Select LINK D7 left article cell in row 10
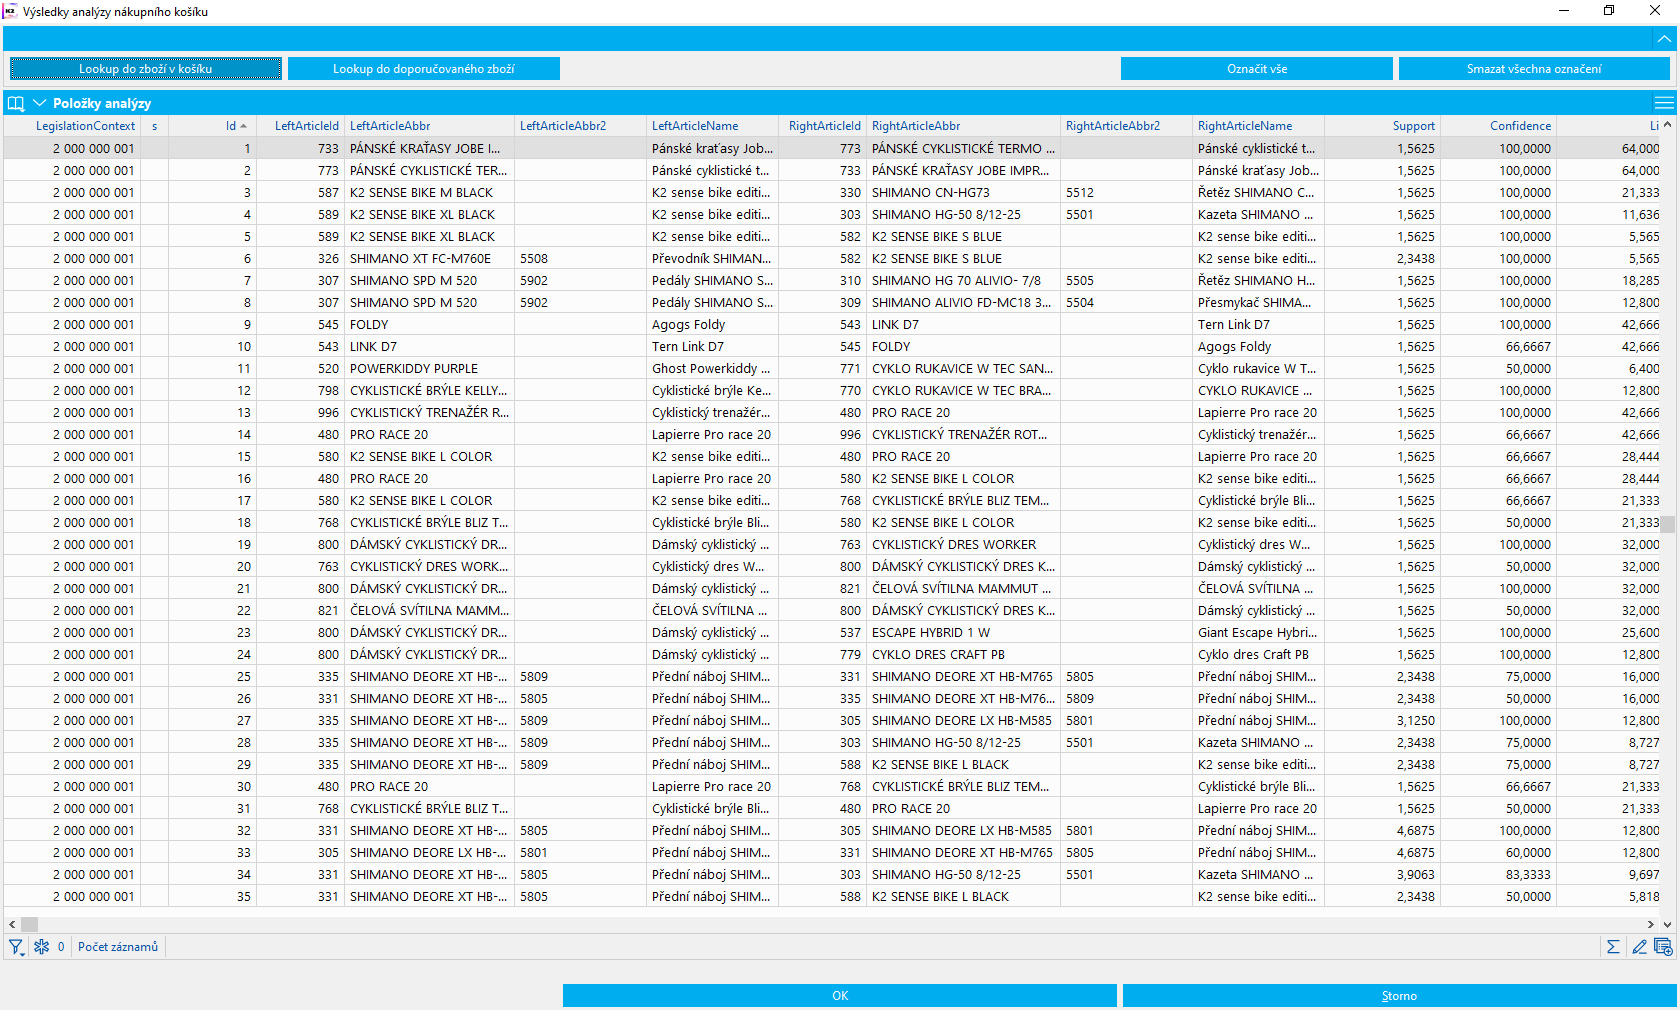Screen dimensions: 1680x1010 [430, 346]
